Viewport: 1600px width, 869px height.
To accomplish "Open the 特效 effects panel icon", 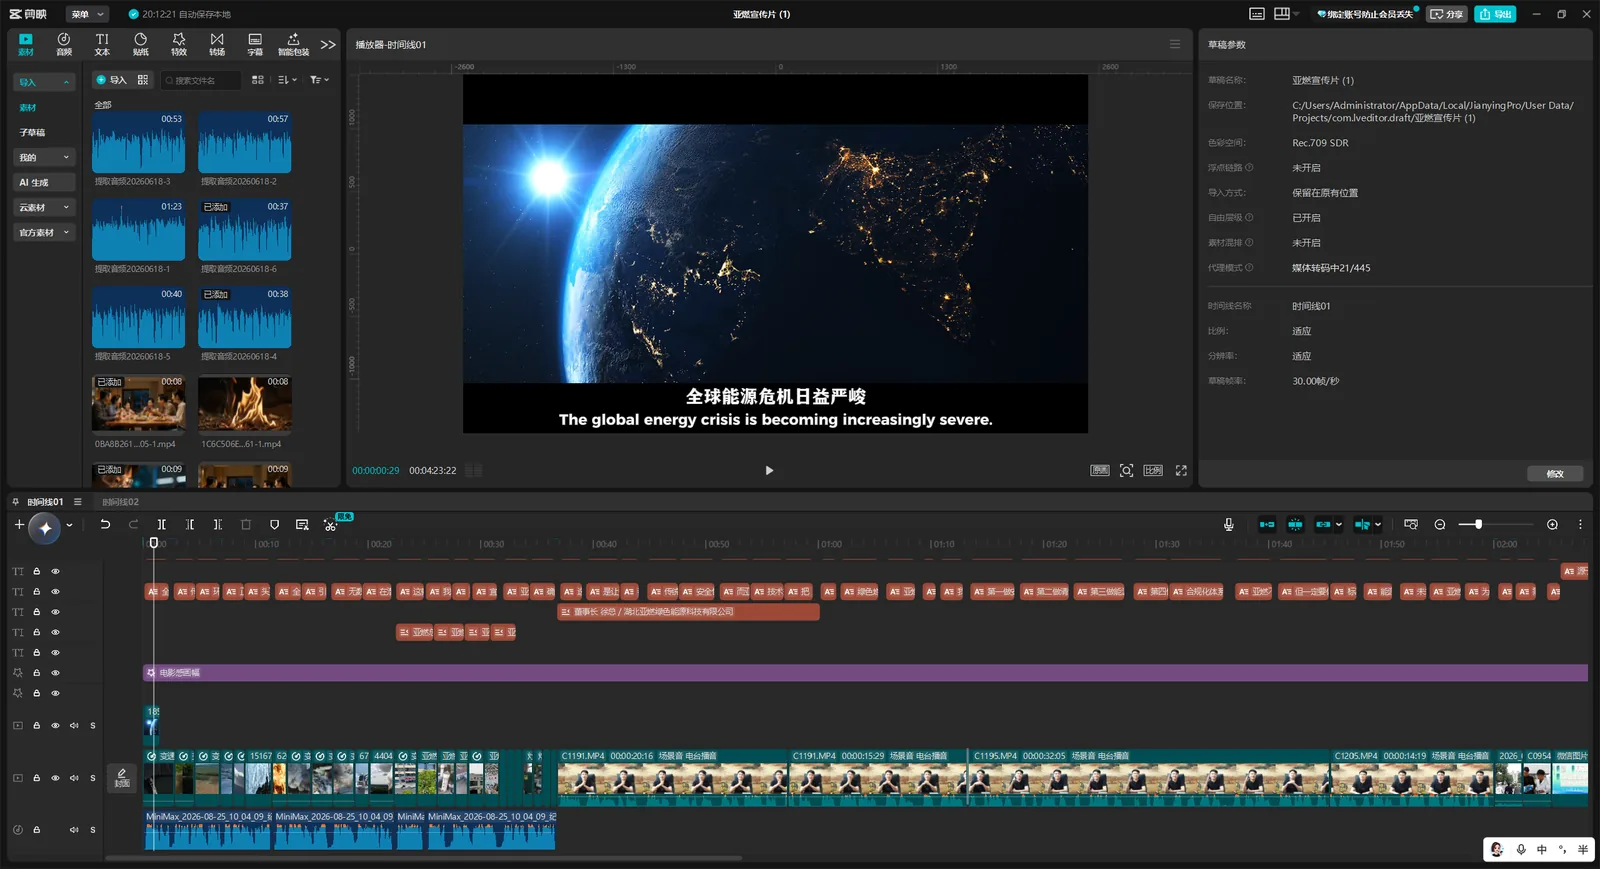I will (x=179, y=44).
